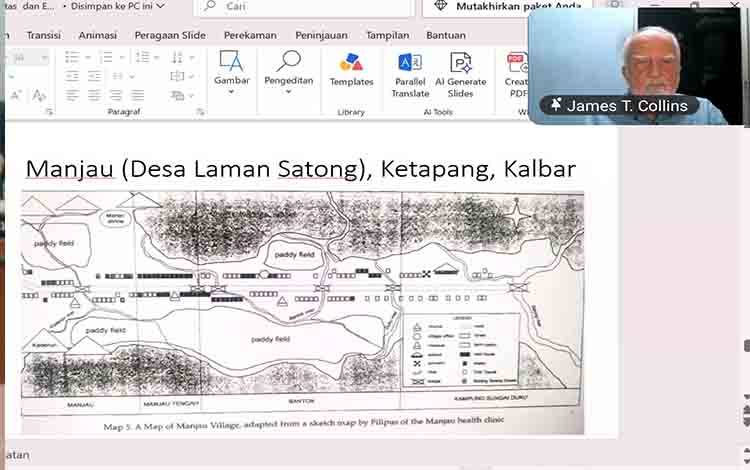Viewport: 750px width, 470px height.
Task: Expand the Convert to SmartArt dropdown arrow
Action: click(192, 96)
